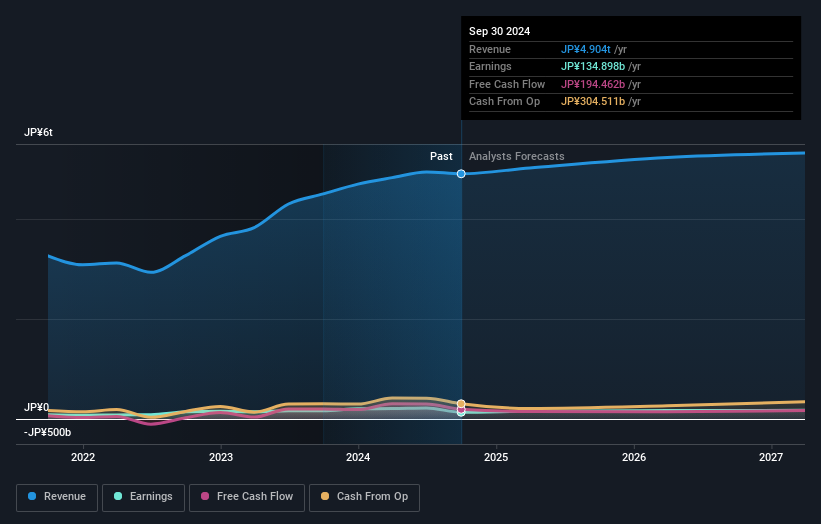Click the JP¥134.898b earnings value
821x524 pixels.
[593, 66]
